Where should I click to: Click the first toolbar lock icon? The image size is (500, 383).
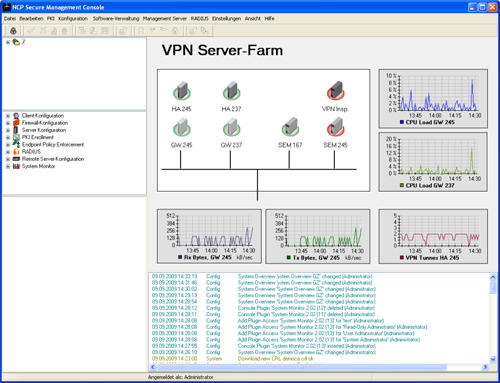coord(13,31)
